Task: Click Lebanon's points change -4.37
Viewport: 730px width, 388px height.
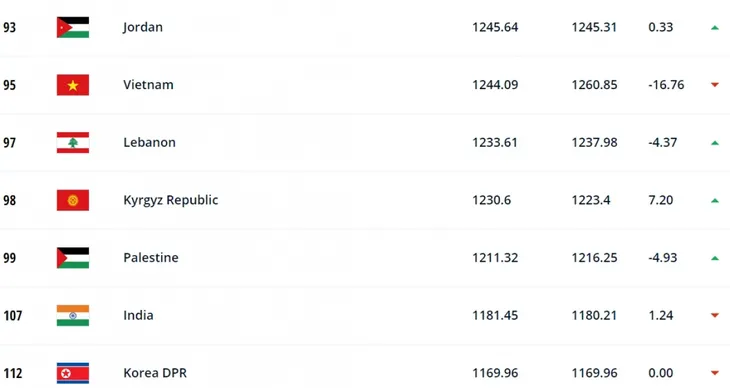Action: pos(662,143)
